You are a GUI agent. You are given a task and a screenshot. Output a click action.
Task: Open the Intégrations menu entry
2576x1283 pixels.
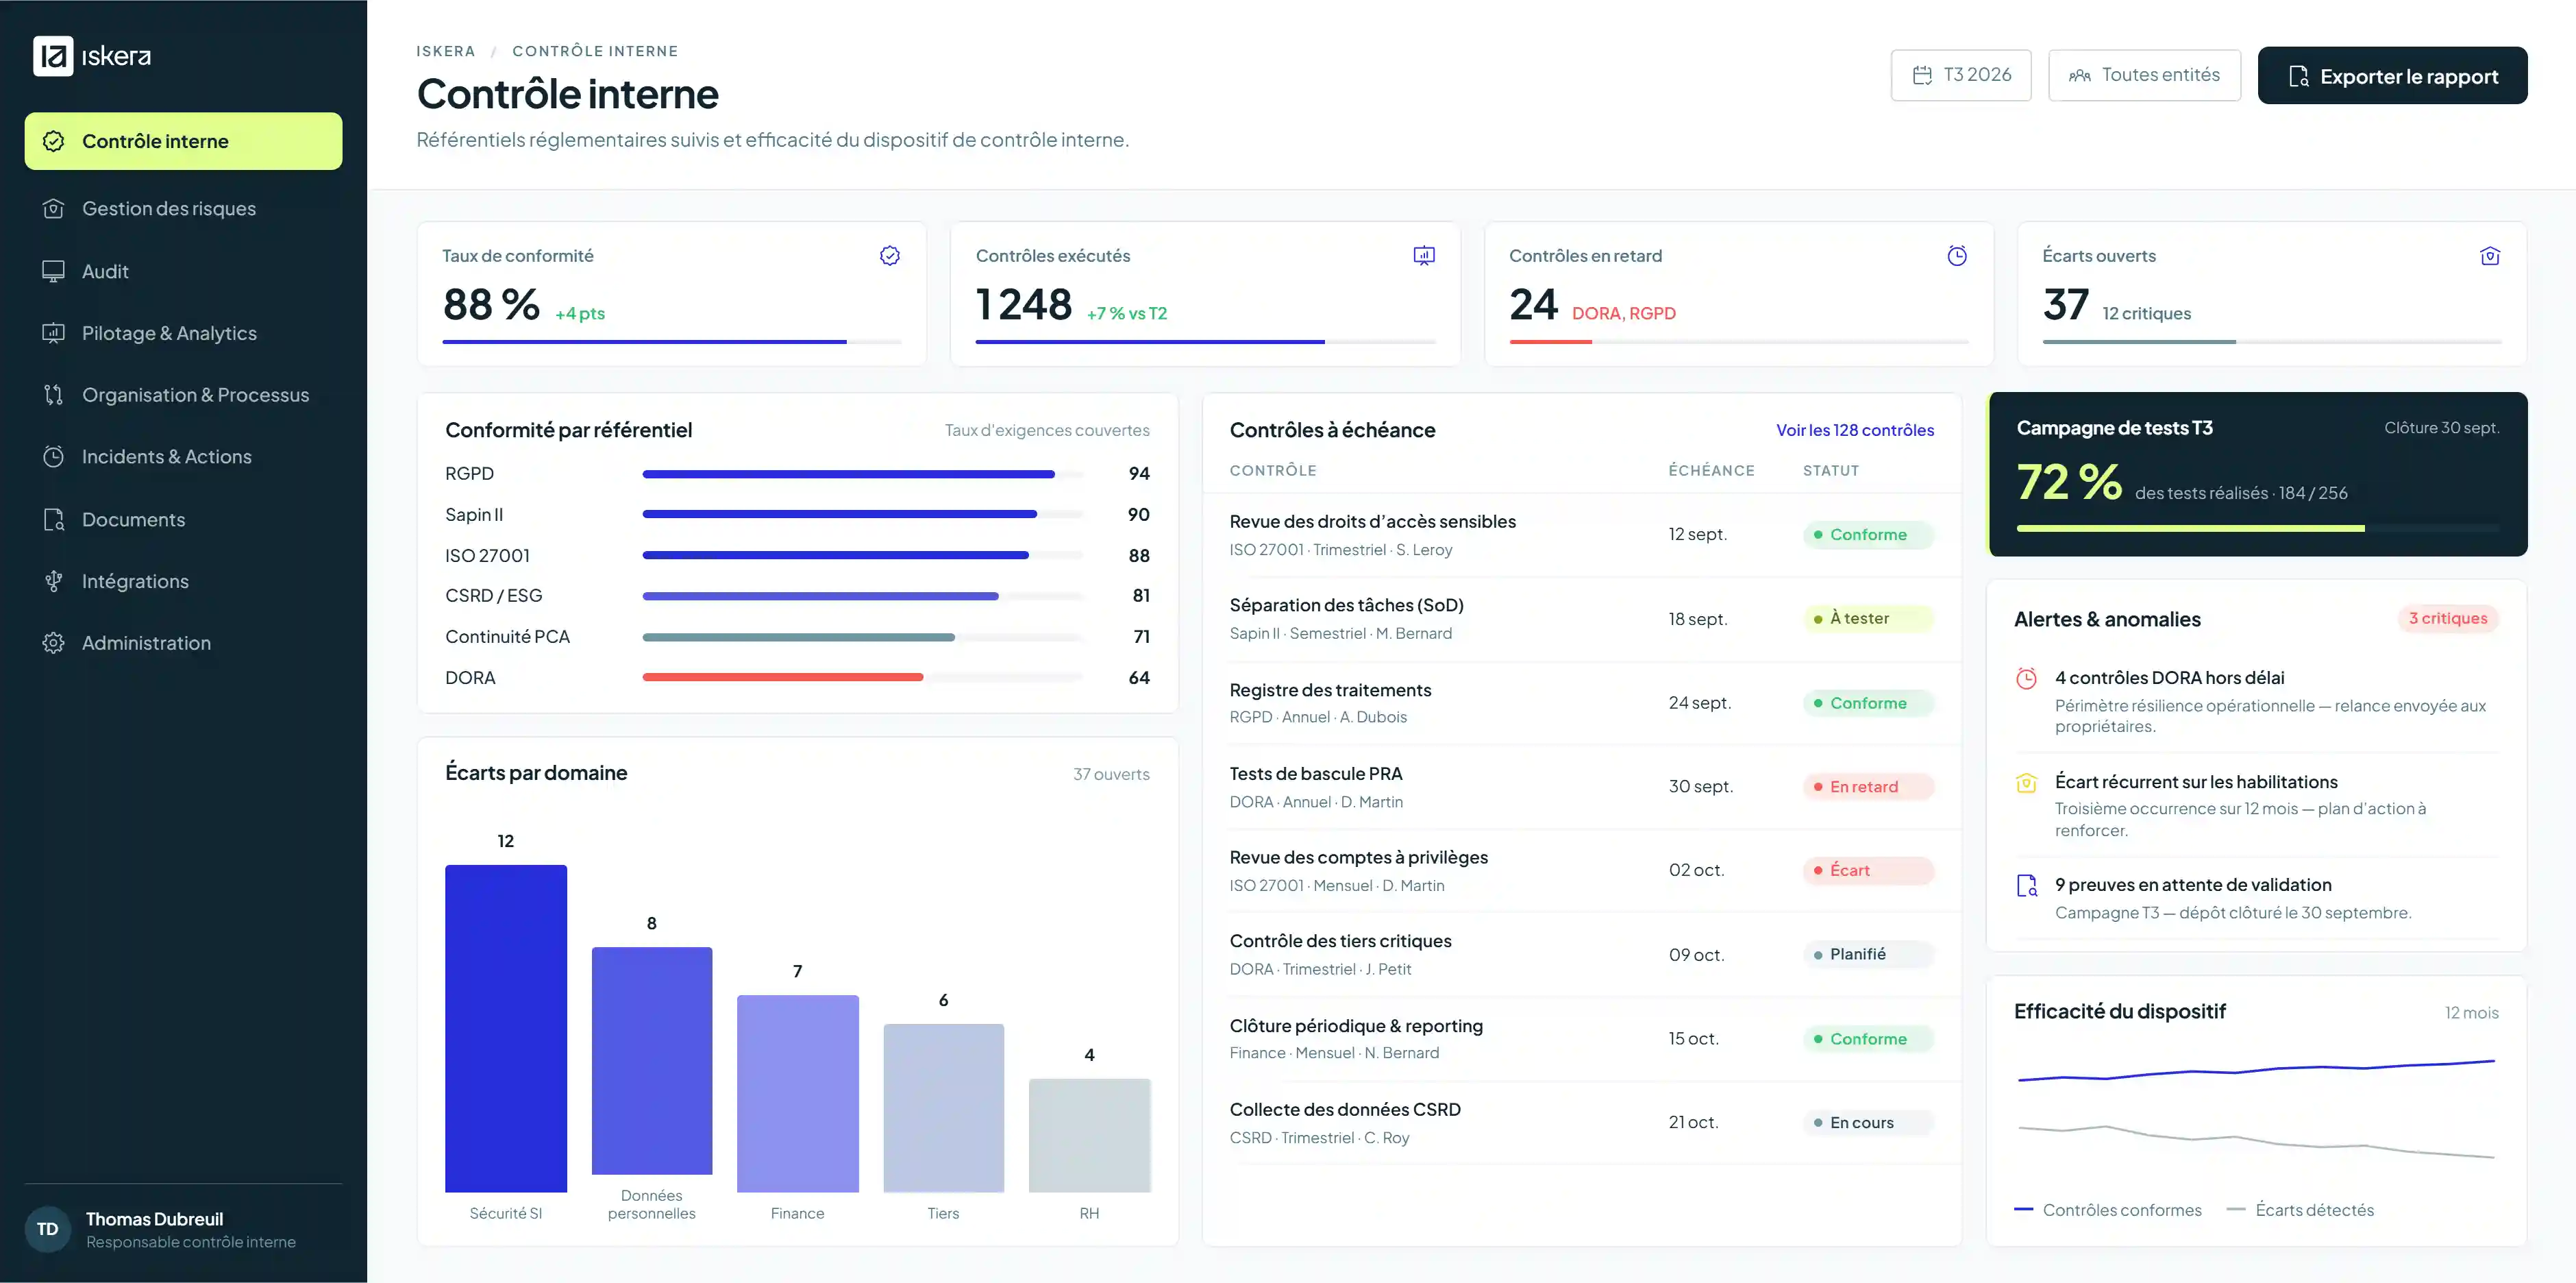click(184, 581)
